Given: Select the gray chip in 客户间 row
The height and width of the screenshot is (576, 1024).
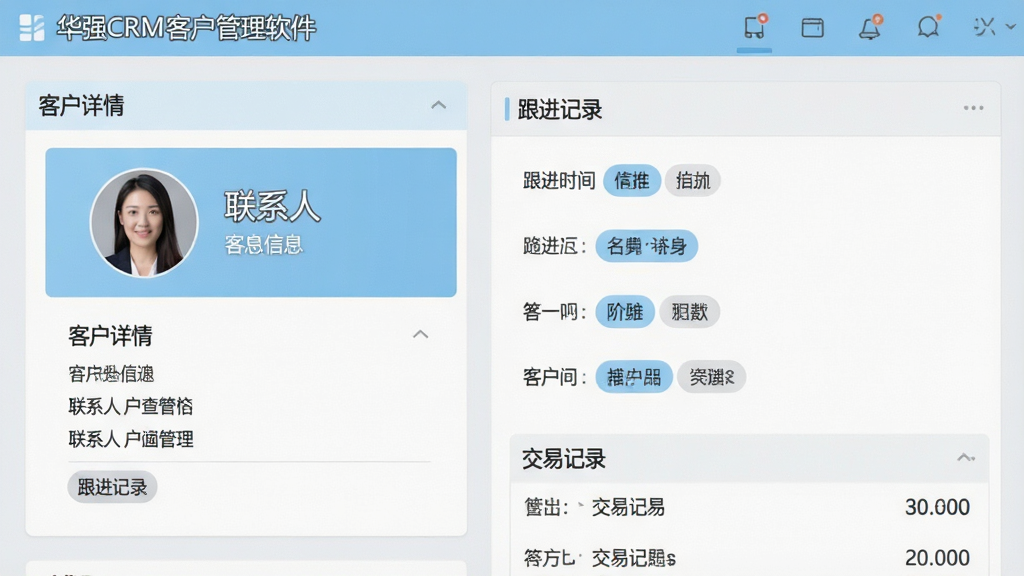Looking at the screenshot, I should [711, 377].
